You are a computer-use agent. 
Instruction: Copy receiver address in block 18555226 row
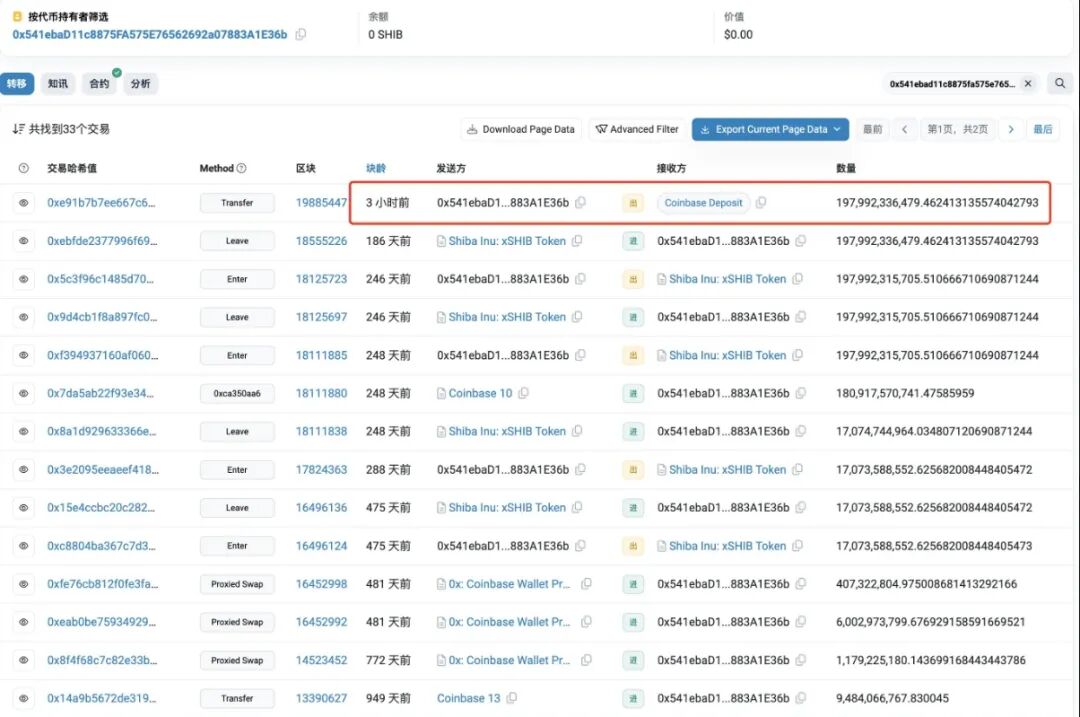[x=800, y=241]
